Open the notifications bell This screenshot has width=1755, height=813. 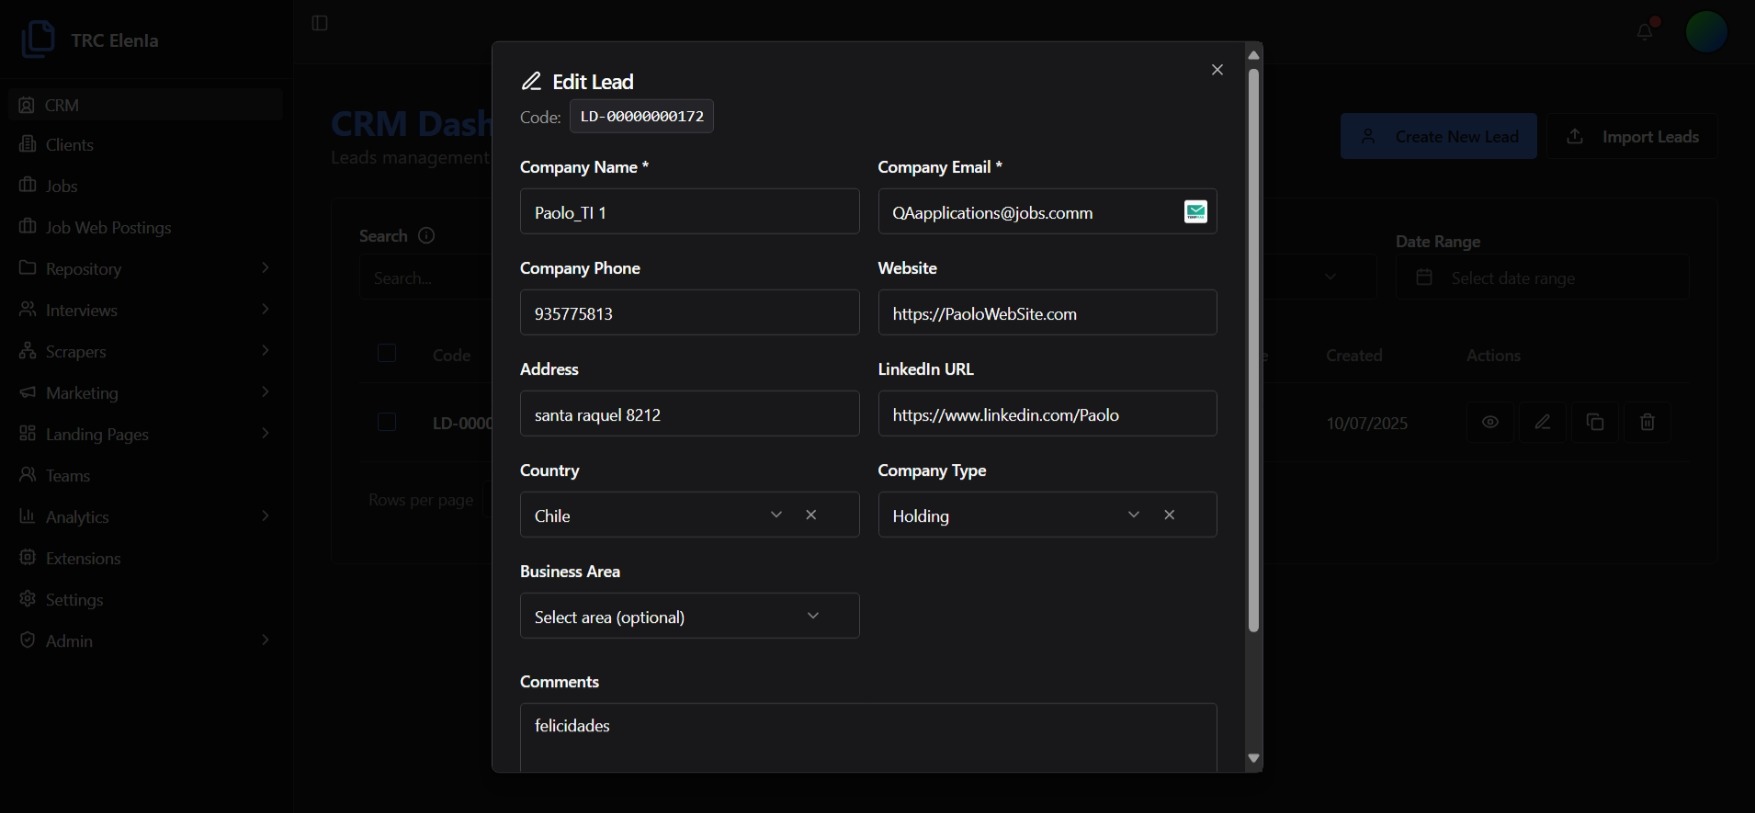(x=1644, y=32)
